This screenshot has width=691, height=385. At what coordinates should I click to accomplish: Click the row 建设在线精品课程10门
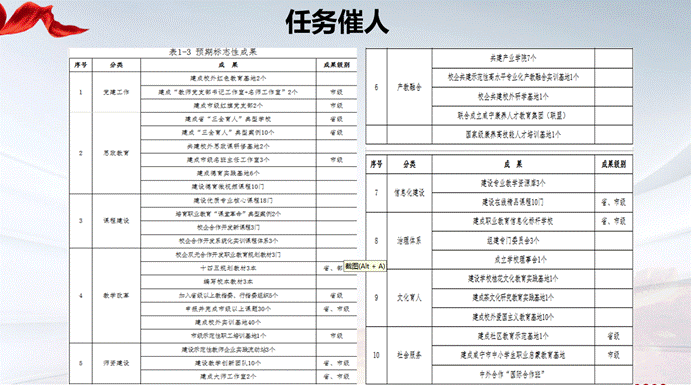[x=513, y=202]
